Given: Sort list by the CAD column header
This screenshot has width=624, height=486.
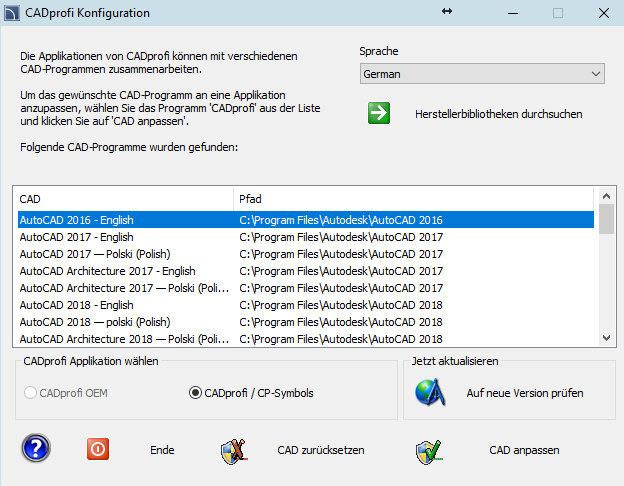Looking at the screenshot, I should (x=122, y=199).
